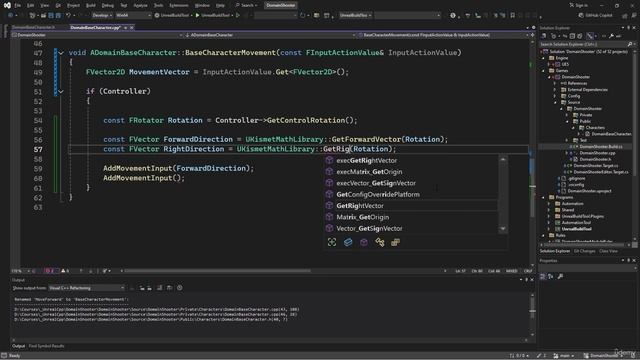
Task: Click Solution Explorer properties wrench icon
Action: point(611,36)
